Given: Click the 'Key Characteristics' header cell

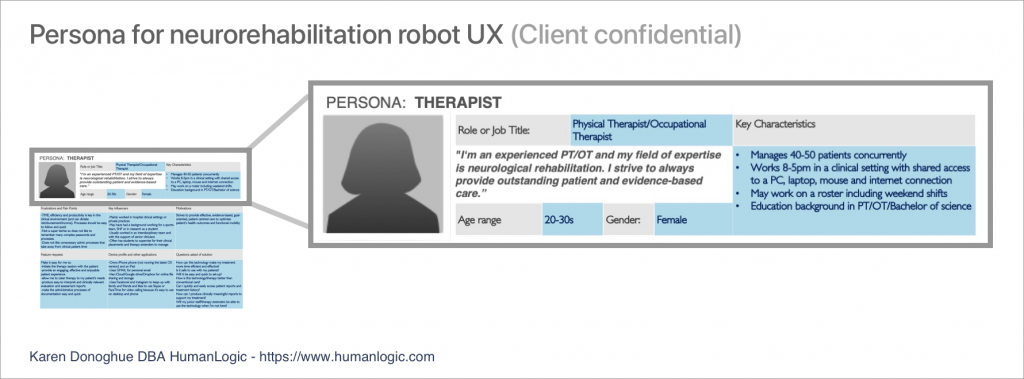Looking at the screenshot, I should 854,129.
